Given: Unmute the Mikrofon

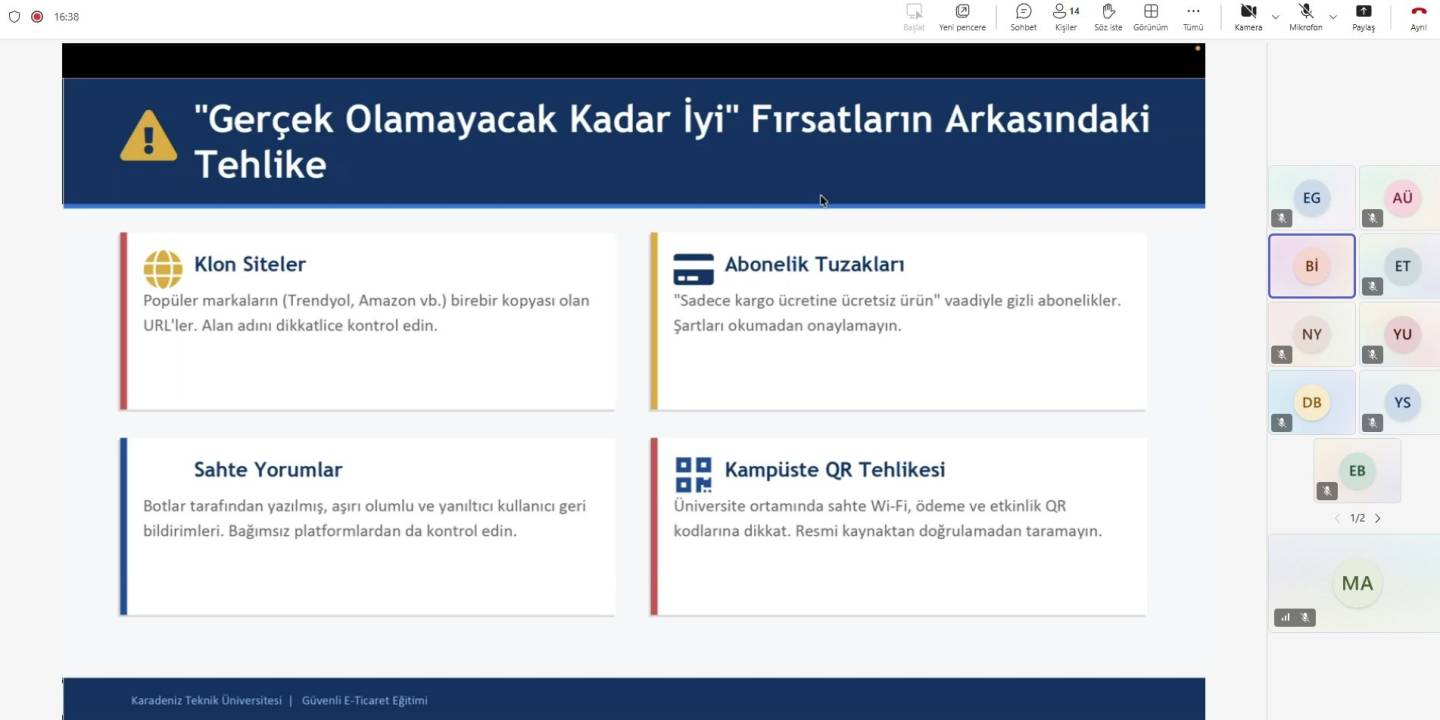Looking at the screenshot, I should pyautogui.click(x=1305, y=16).
